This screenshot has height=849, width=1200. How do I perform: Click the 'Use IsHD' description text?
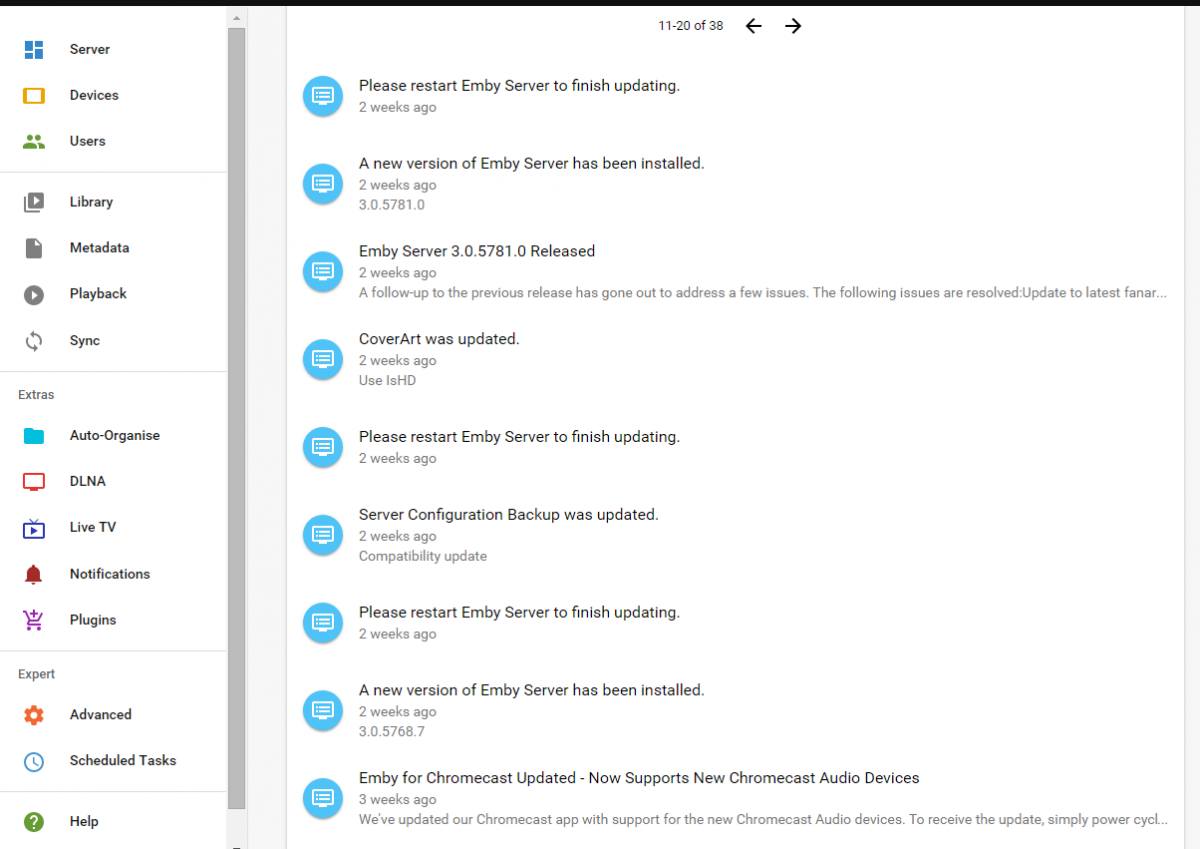(x=387, y=380)
